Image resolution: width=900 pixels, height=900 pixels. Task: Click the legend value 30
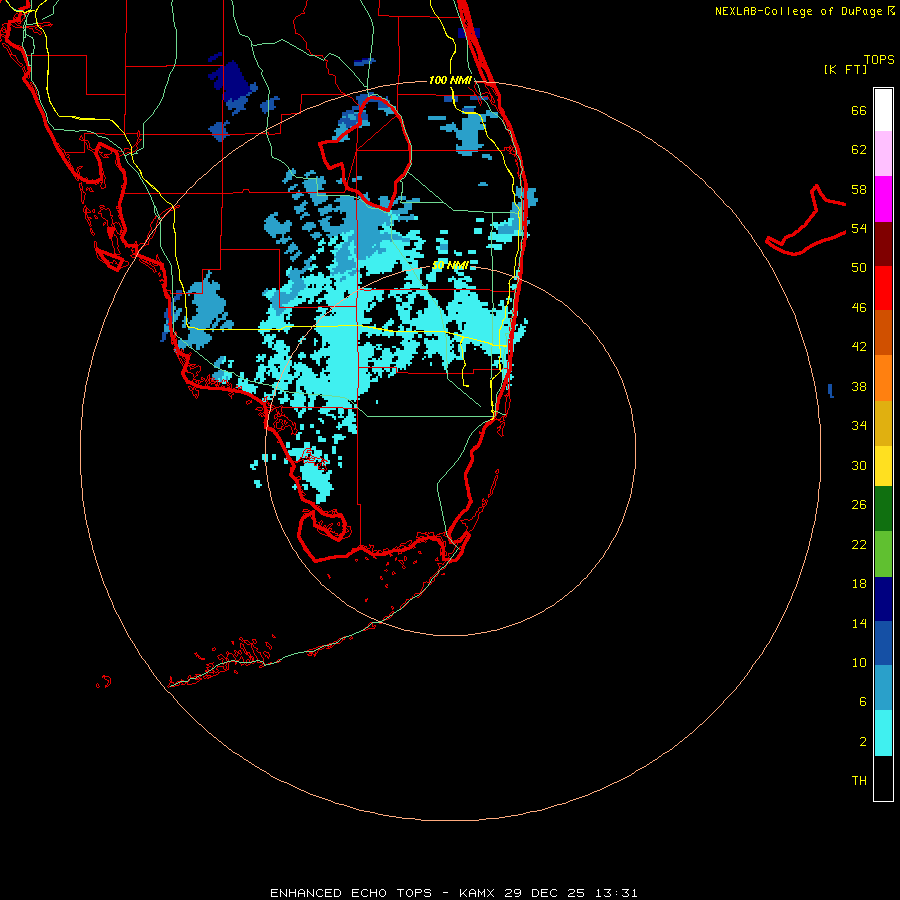click(x=859, y=465)
